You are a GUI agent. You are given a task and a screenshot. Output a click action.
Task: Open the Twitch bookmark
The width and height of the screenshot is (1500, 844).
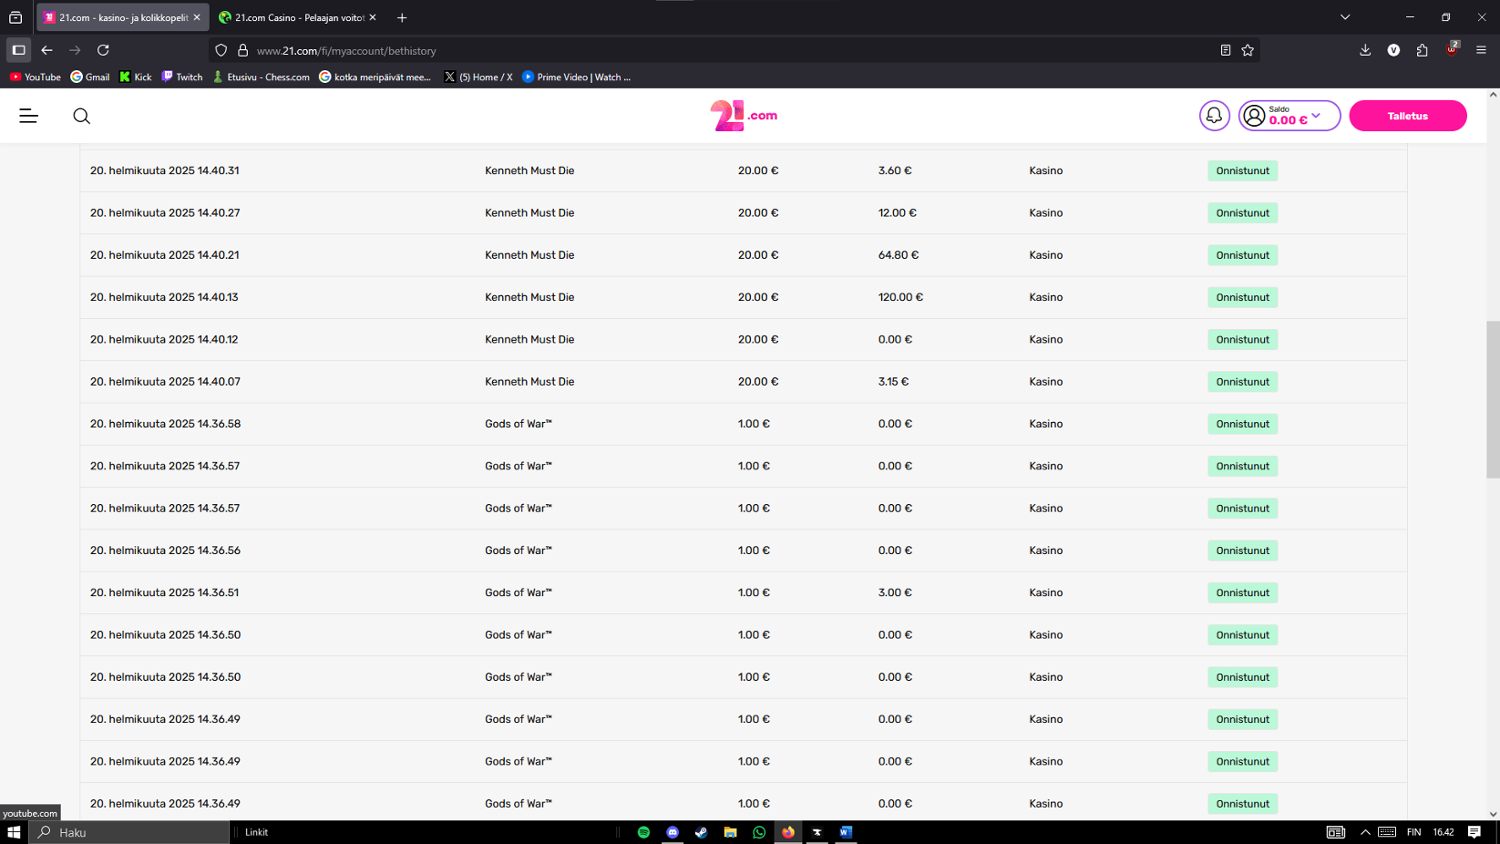point(182,77)
